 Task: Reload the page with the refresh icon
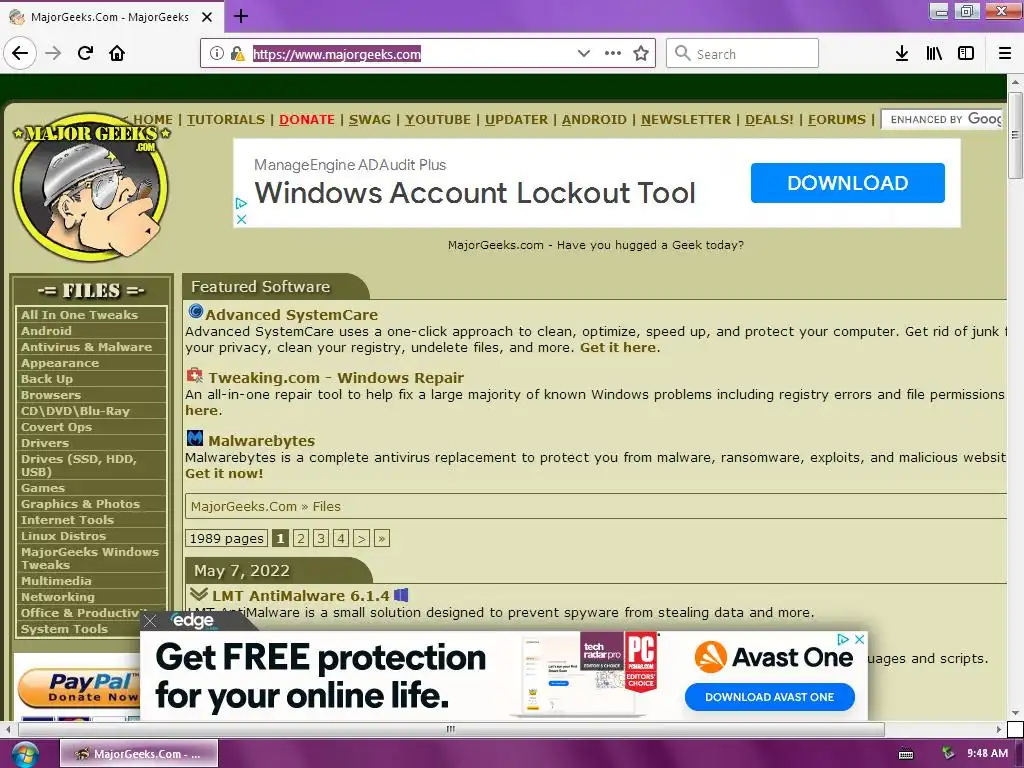[86, 53]
